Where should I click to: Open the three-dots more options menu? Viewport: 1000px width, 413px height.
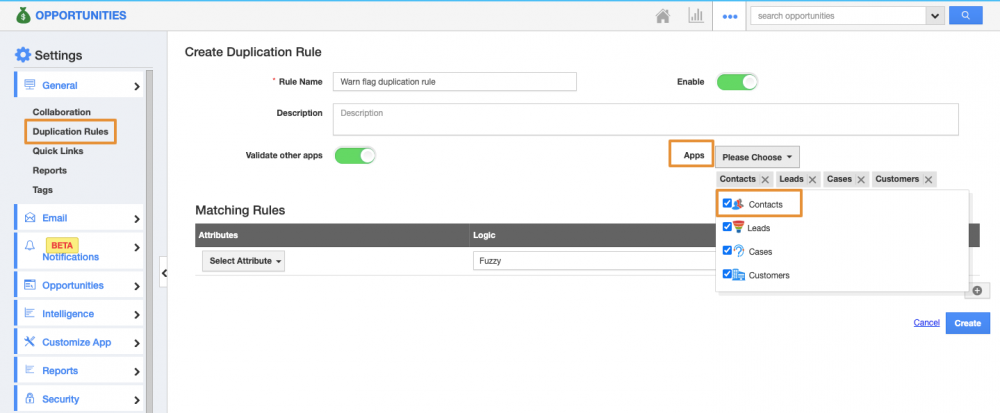point(730,16)
